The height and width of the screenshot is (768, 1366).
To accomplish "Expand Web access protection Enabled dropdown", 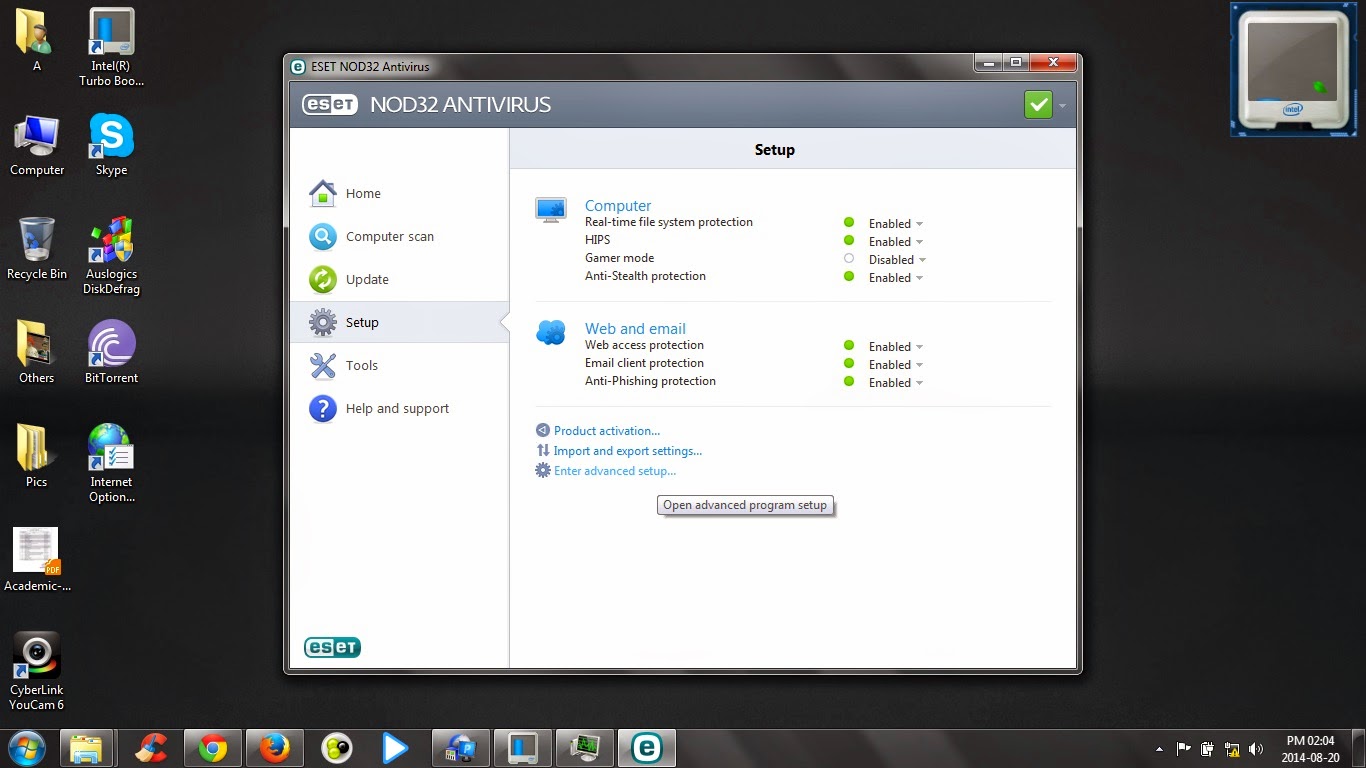I will coord(896,347).
